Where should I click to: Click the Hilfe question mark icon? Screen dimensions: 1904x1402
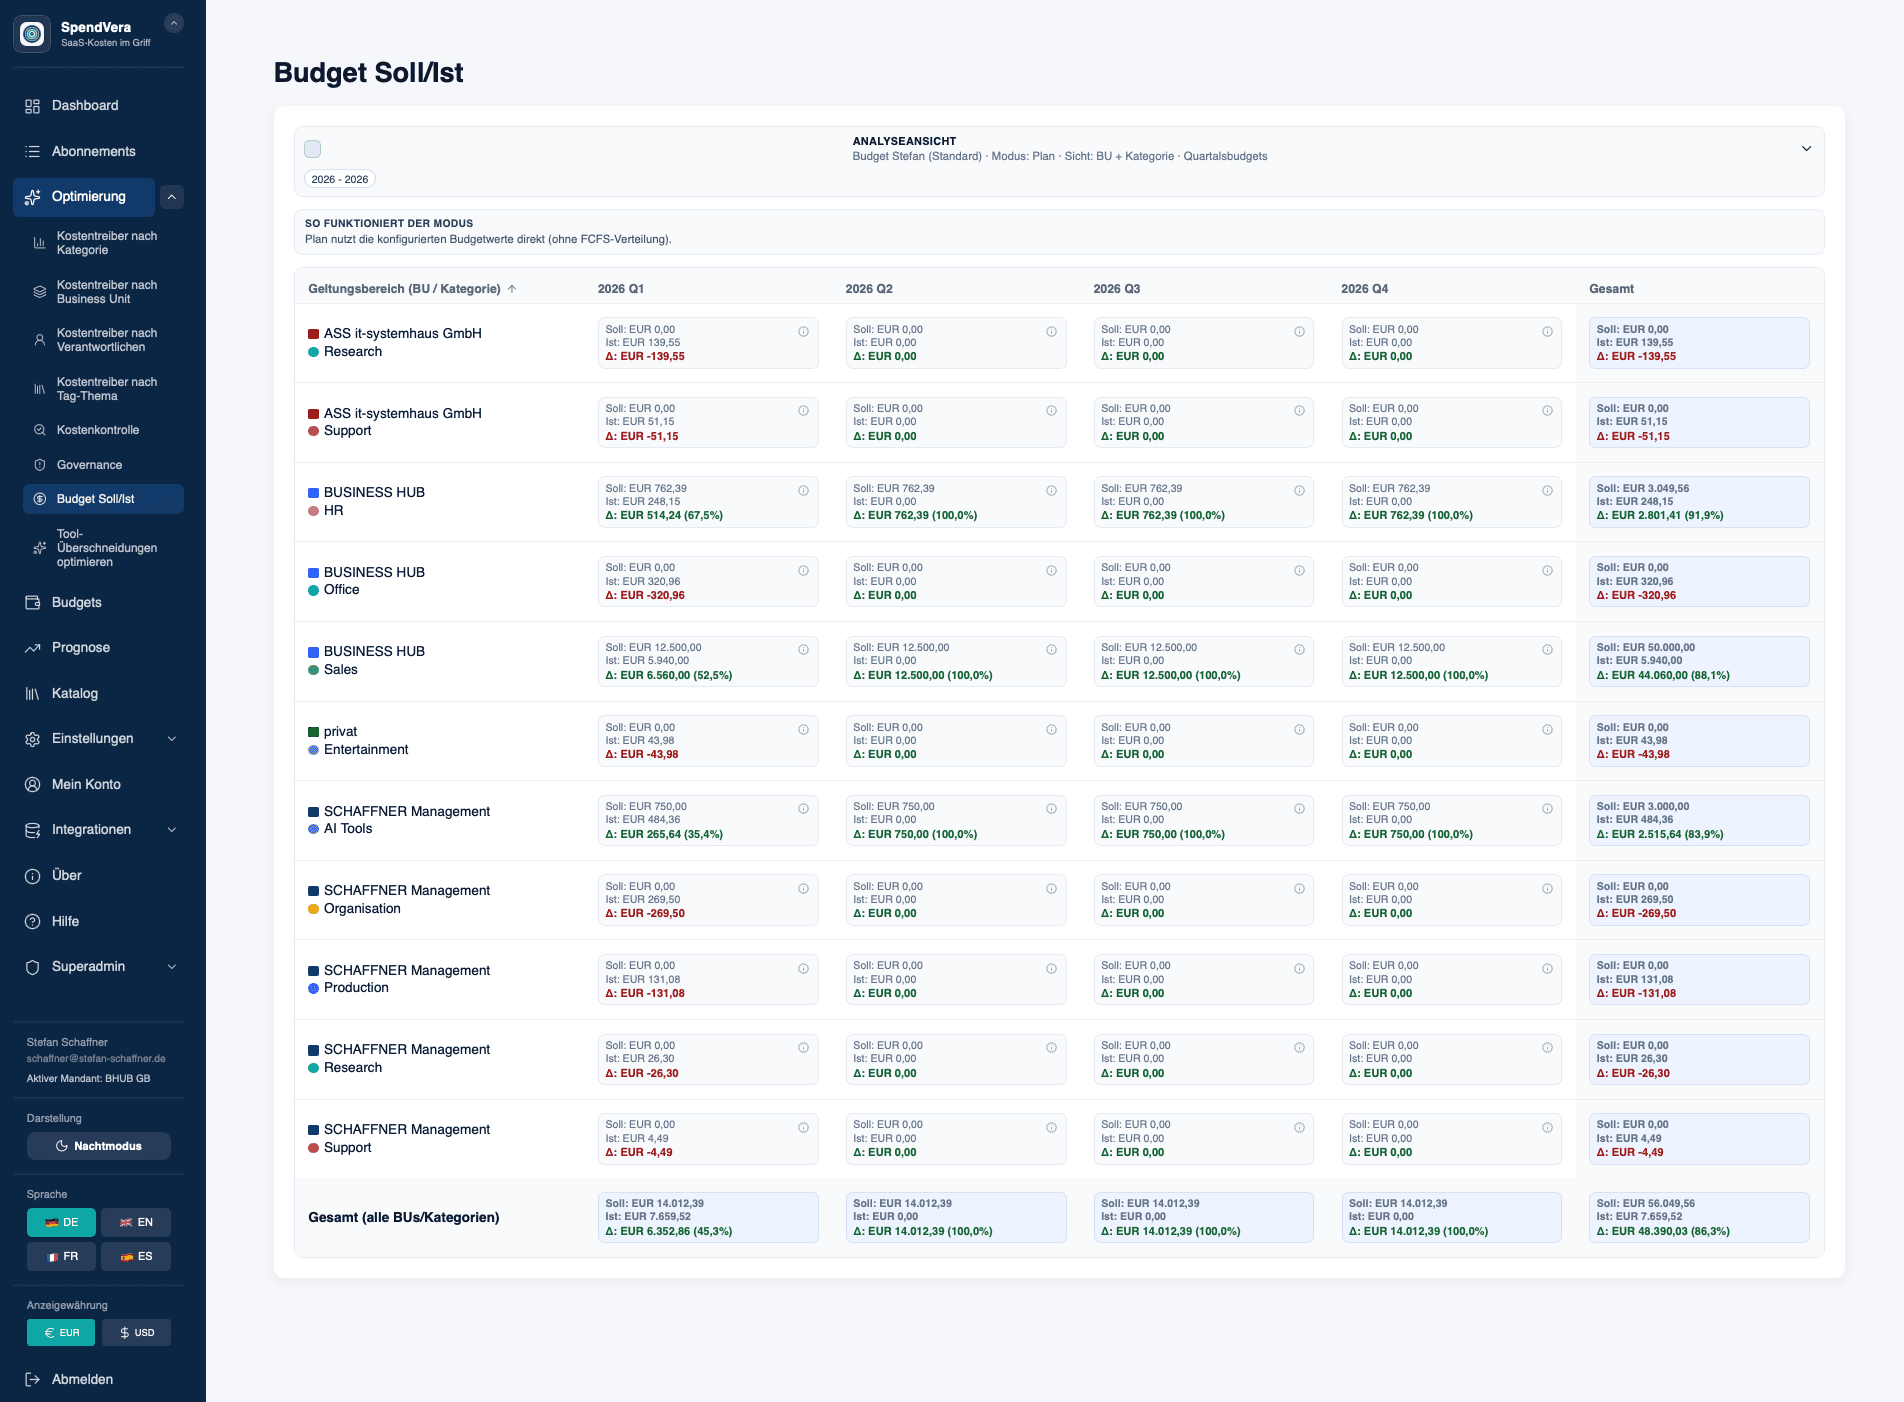(32, 922)
